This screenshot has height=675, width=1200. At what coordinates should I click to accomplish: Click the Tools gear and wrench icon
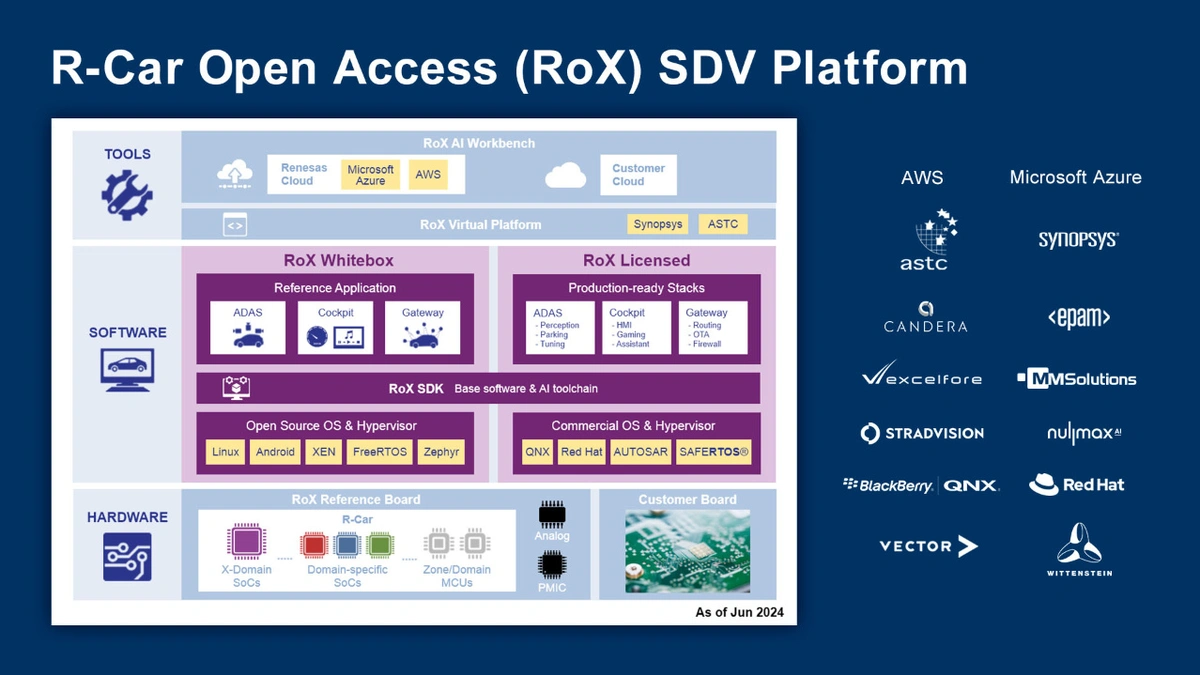127,192
